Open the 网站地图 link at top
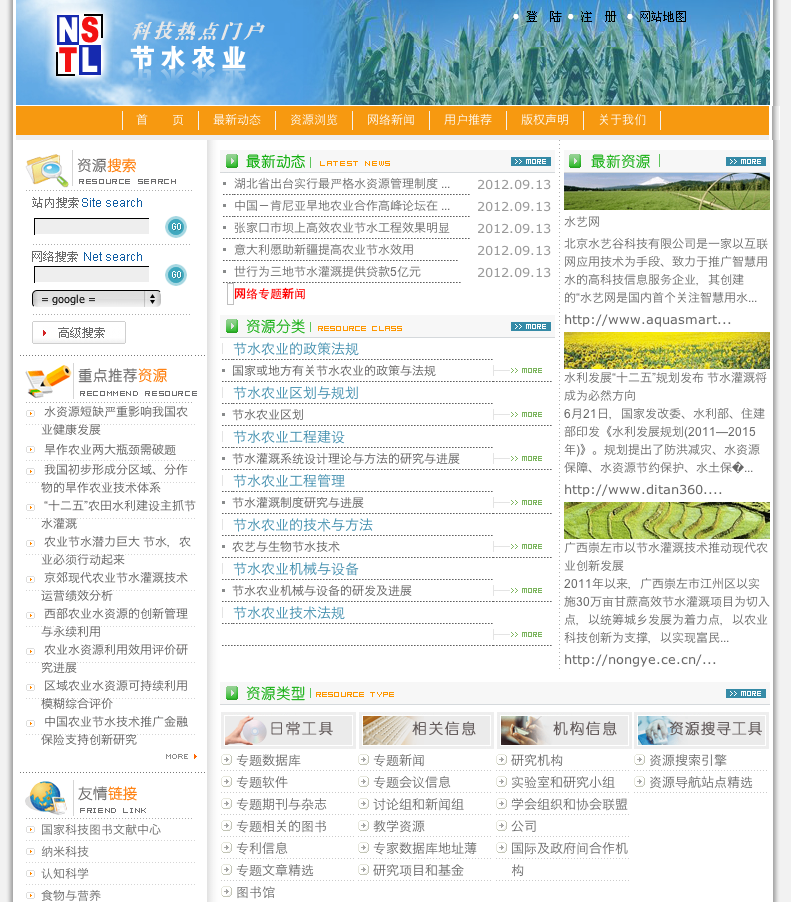The height and width of the screenshot is (902, 791). (x=662, y=17)
